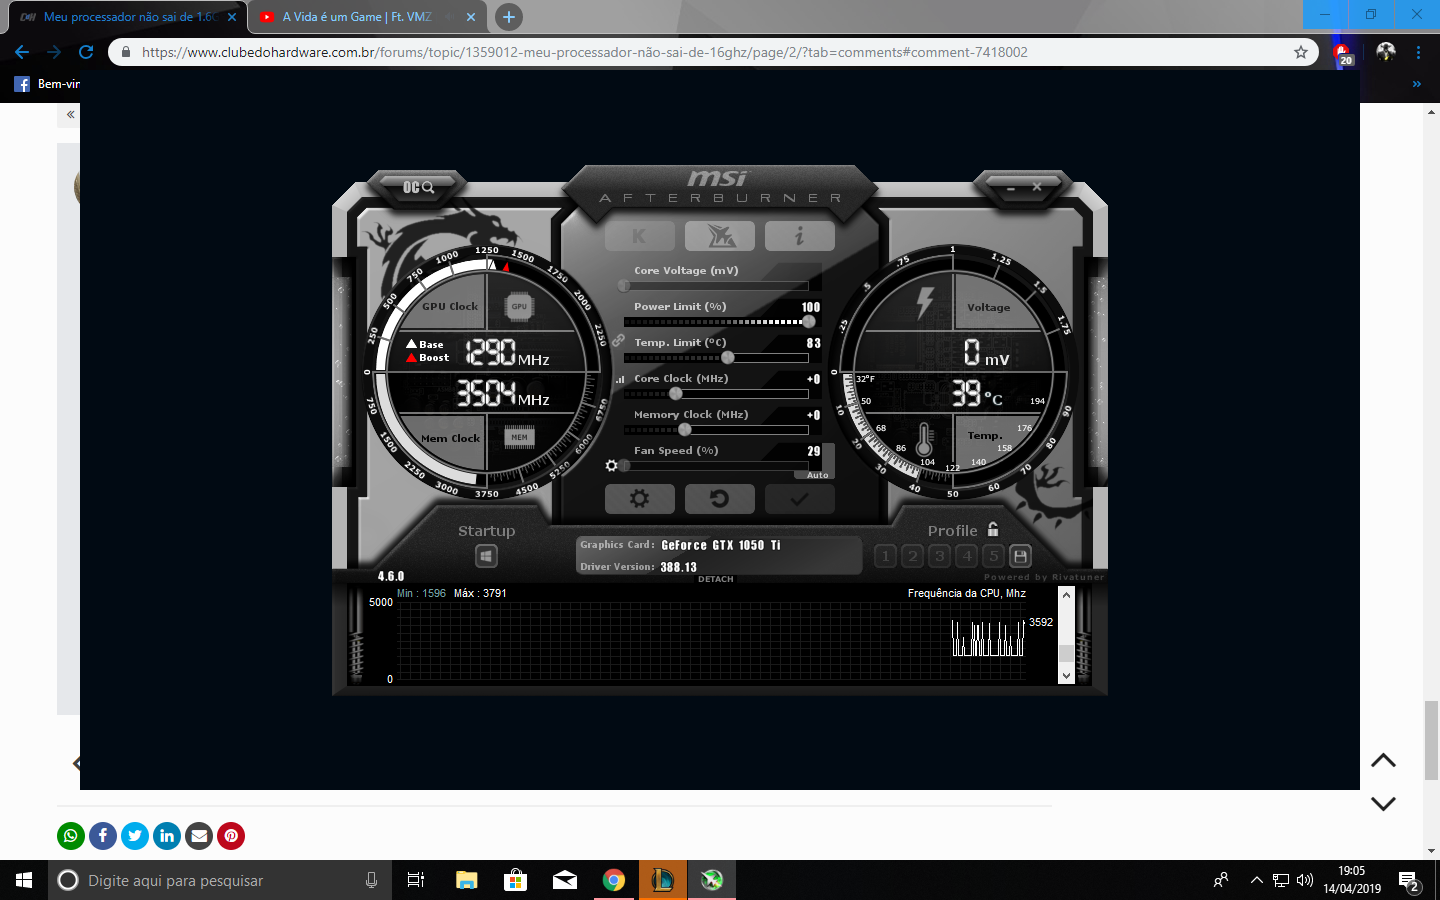1440x900 pixels.
Task: Open the Facebook Bem-vindo bookmark
Action: pyautogui.click(x=47, y=84)
